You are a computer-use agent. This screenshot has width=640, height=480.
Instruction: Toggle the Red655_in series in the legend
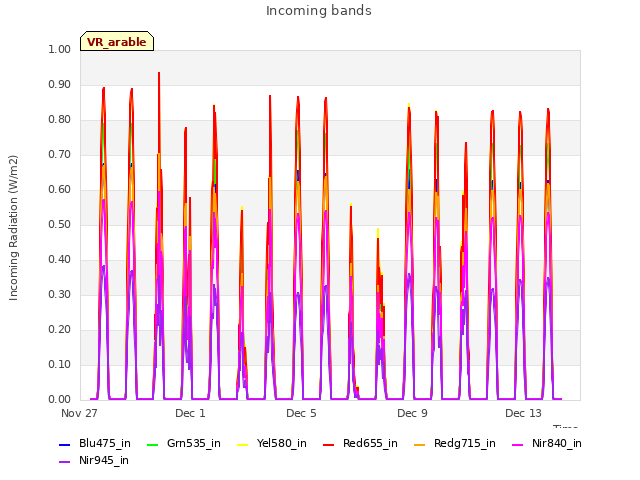point(360,444)
